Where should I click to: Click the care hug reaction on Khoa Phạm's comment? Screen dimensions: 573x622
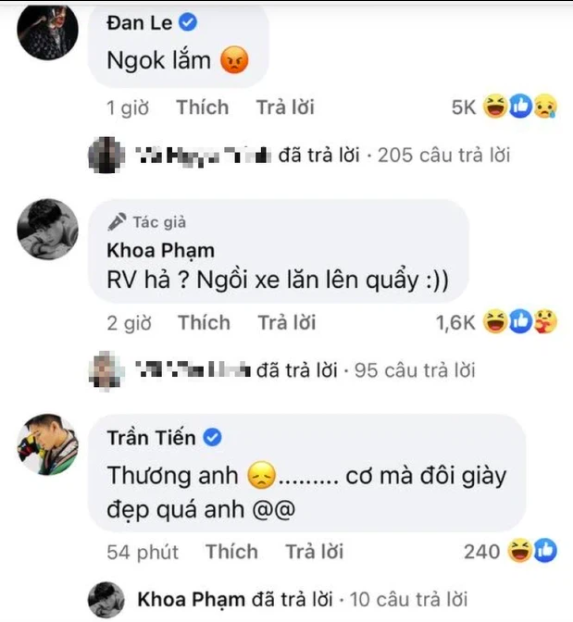point(546,322)
